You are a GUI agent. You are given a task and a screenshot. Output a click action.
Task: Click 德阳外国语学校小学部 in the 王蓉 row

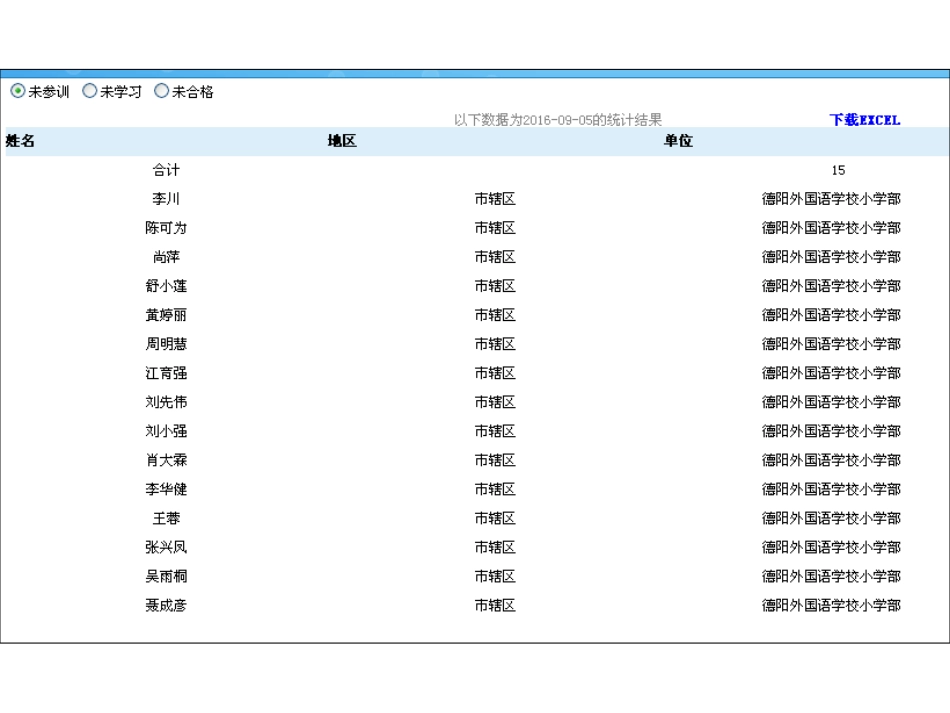[x=831, y=519]
